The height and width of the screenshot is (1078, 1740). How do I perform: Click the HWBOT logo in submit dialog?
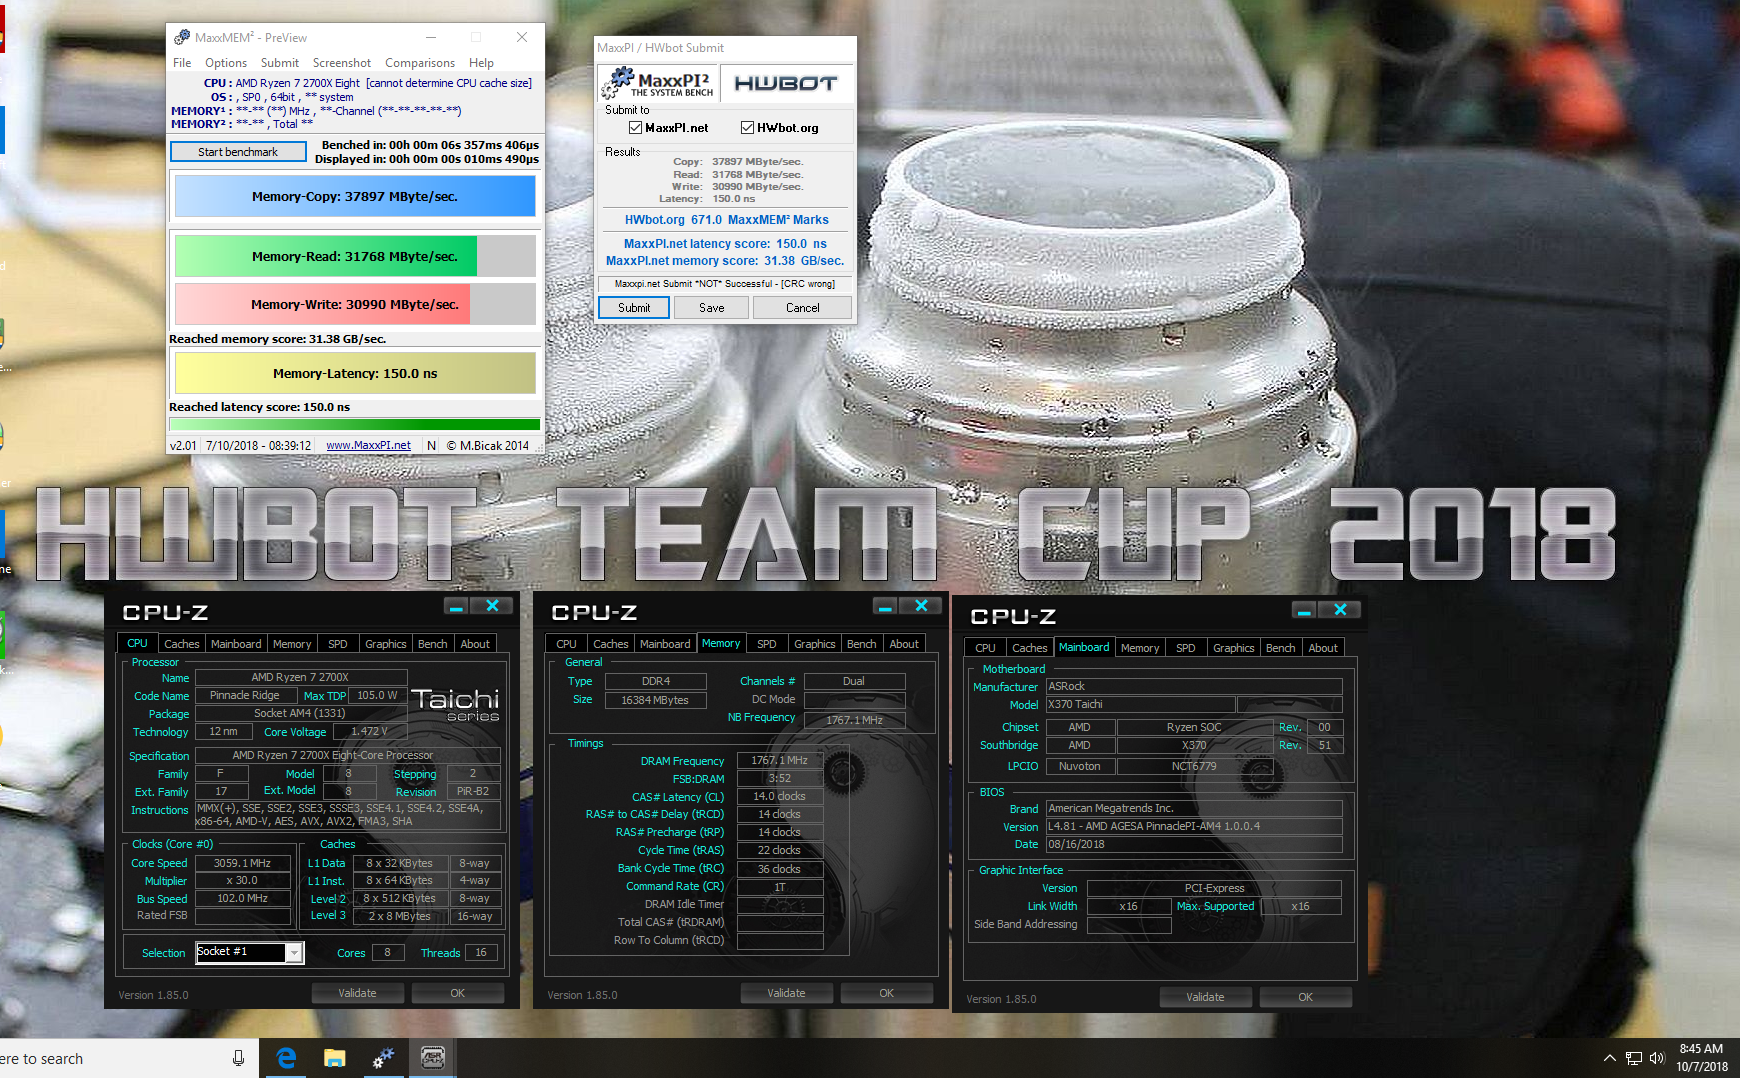(786, 83)
